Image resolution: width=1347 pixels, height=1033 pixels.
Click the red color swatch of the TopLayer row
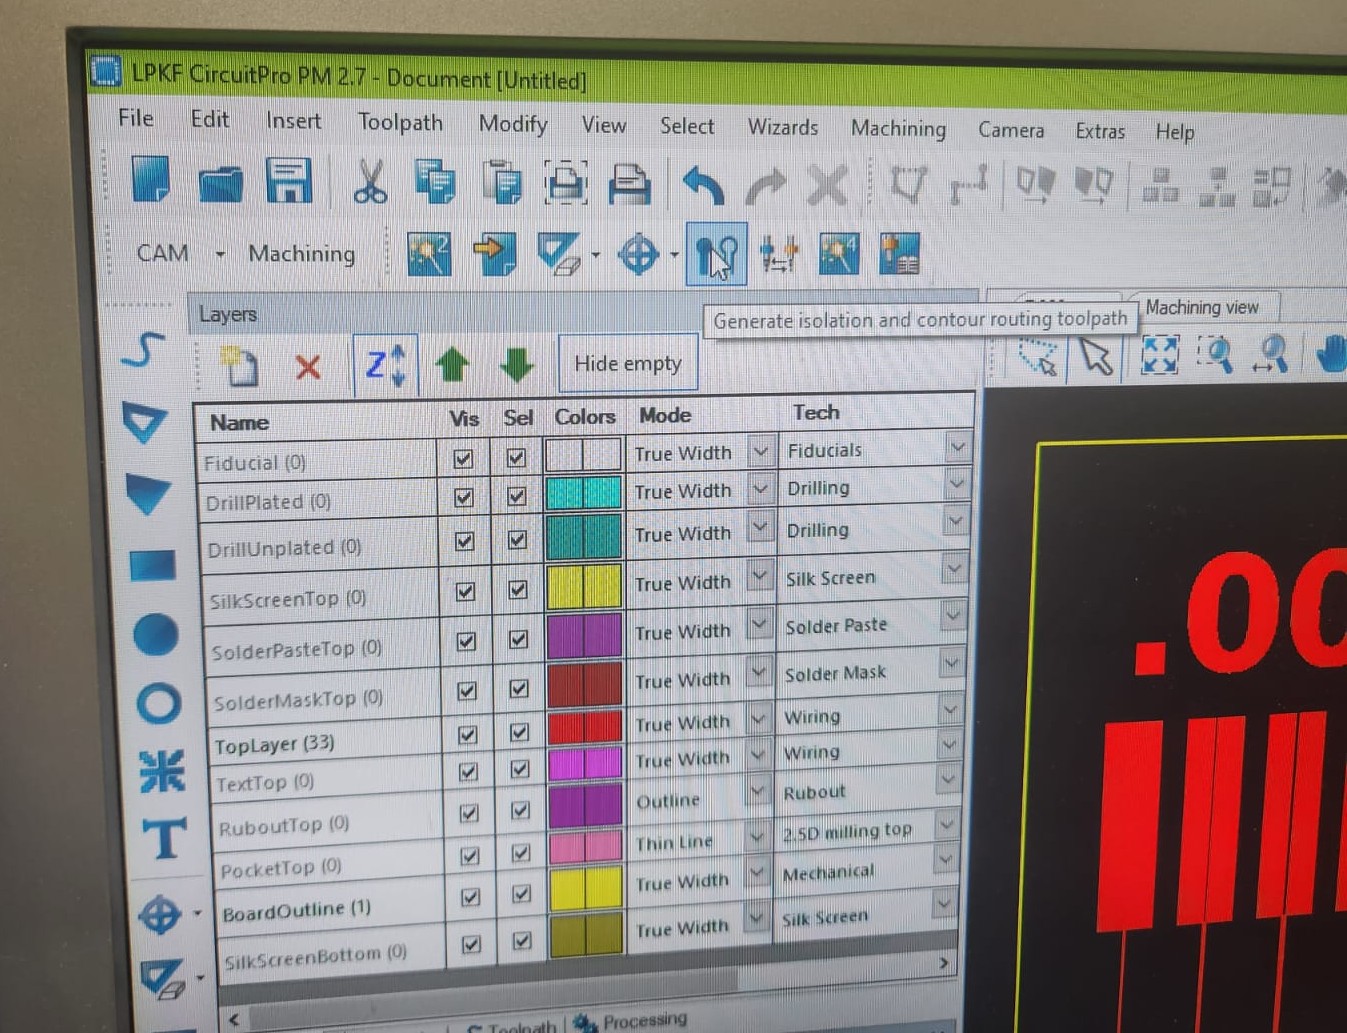(x=585, y=727)
